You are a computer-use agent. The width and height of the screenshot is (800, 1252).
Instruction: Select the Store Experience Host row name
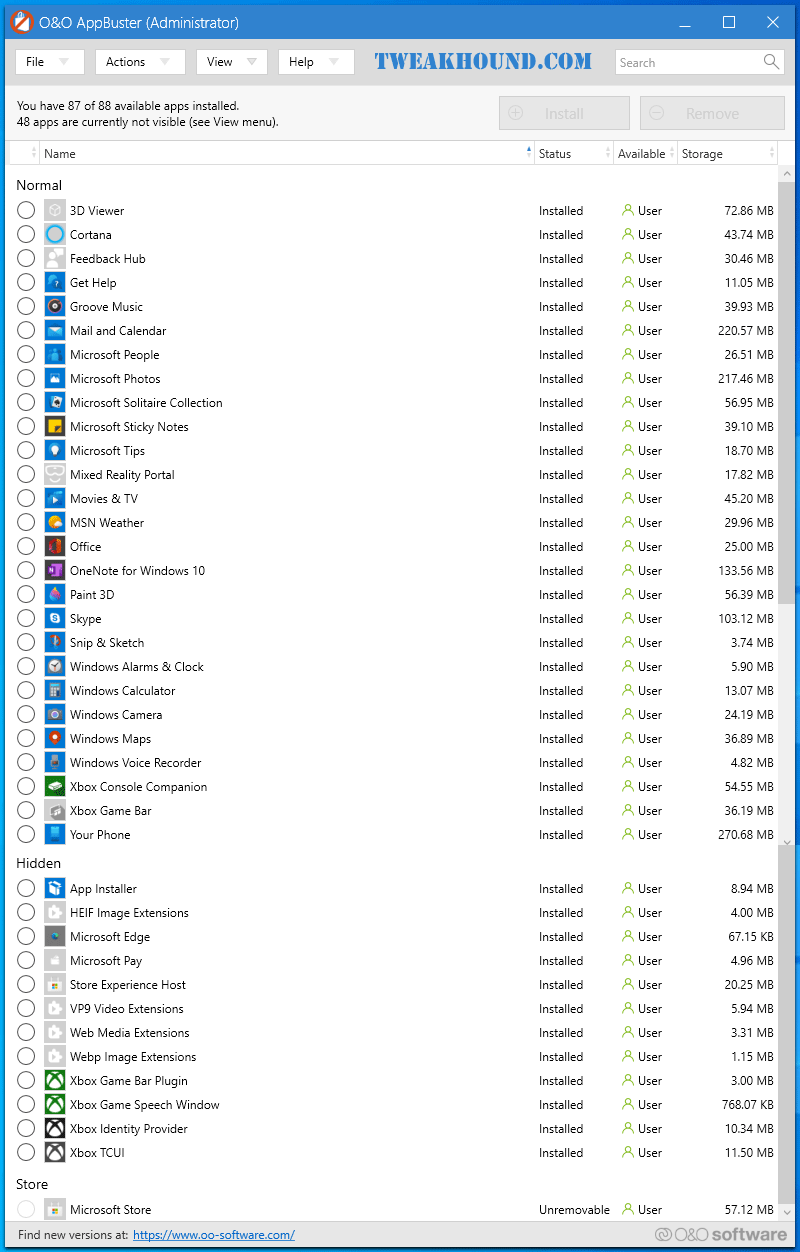click(x=128, y=985)
